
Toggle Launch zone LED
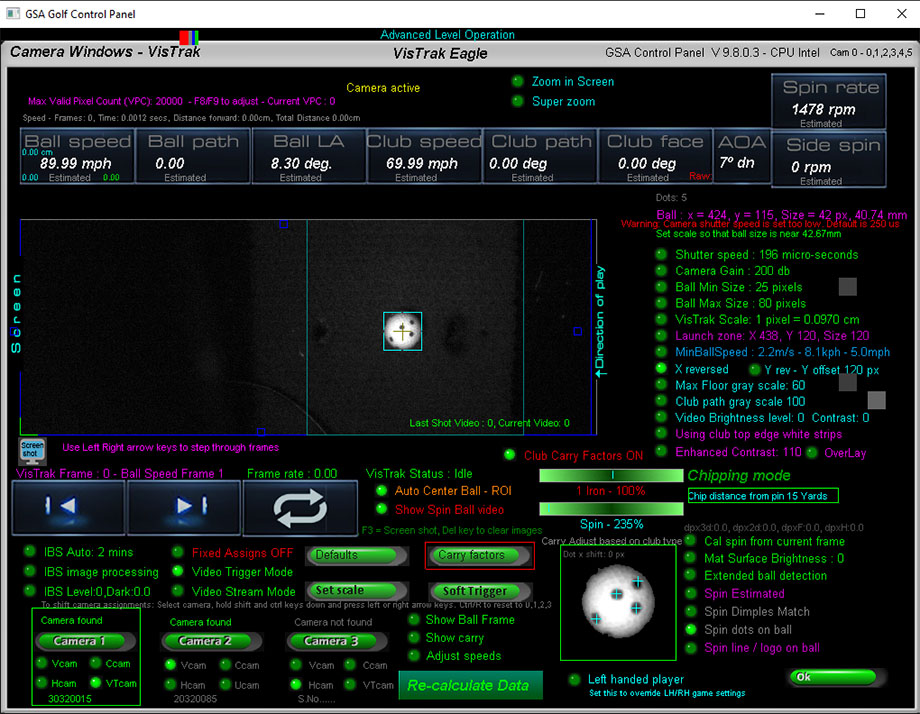(661, 336)
